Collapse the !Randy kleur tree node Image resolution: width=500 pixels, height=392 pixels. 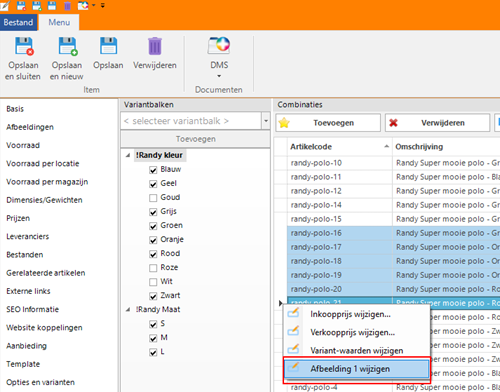pos(128,155)
